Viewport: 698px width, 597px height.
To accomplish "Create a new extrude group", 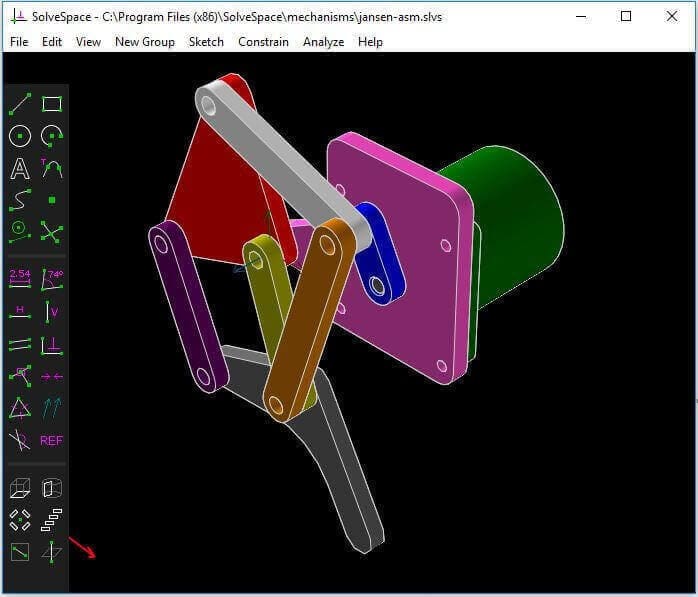I will click(20, 488).
